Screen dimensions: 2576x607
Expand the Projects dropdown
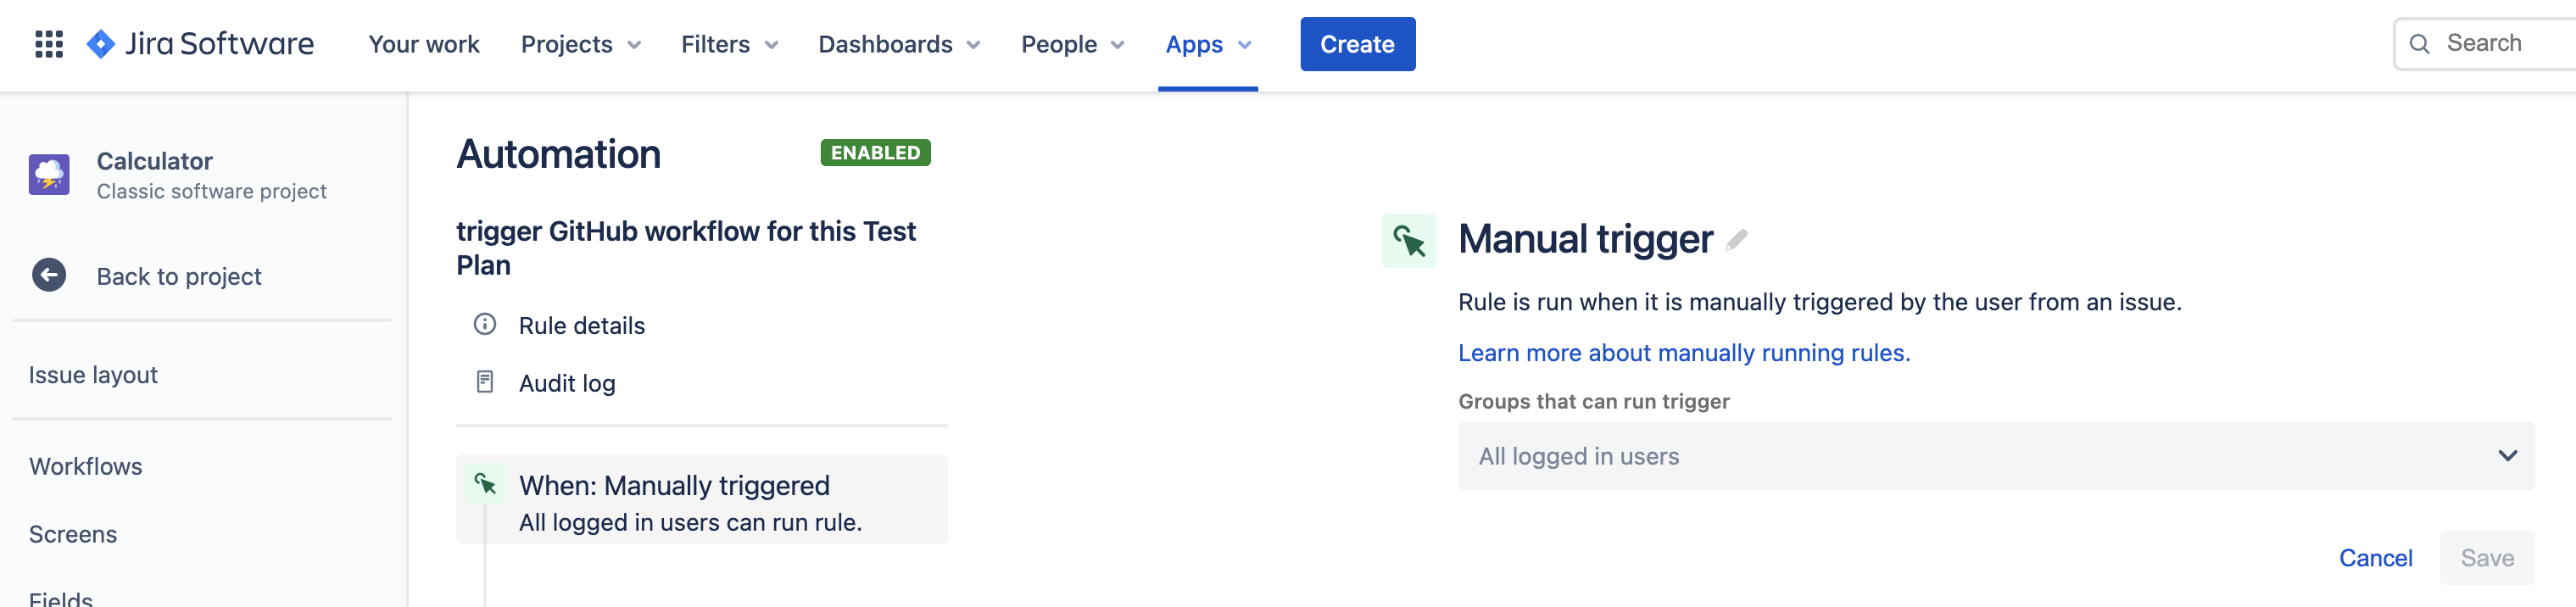[581, 44]
